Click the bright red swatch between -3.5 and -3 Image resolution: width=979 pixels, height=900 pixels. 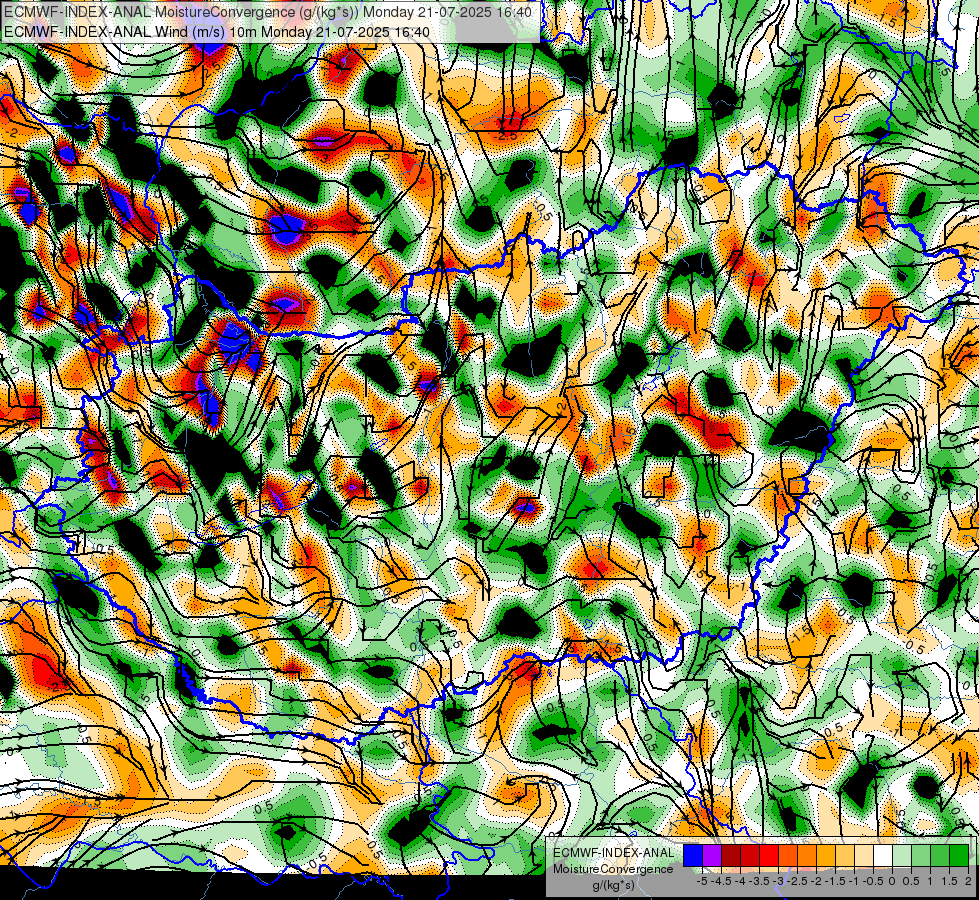click(x=769, y=856)
